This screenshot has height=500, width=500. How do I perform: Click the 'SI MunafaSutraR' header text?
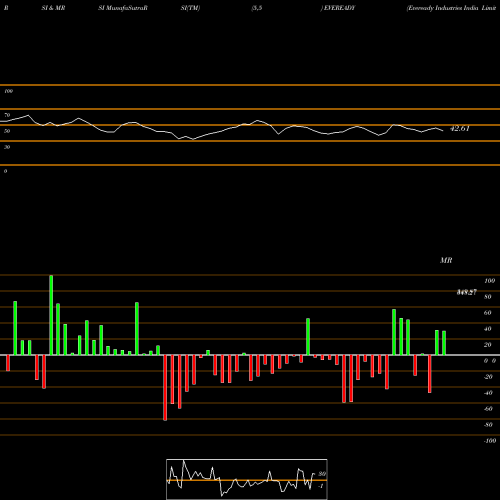(123, 8)
